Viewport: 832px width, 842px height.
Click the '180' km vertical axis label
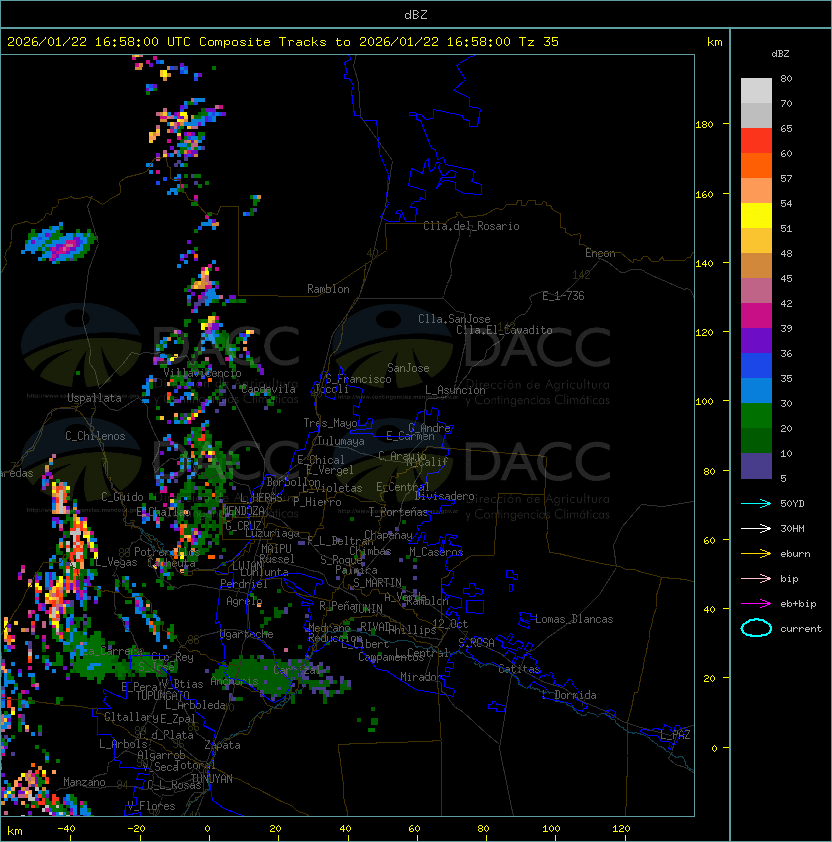click(x=704, y=125)
